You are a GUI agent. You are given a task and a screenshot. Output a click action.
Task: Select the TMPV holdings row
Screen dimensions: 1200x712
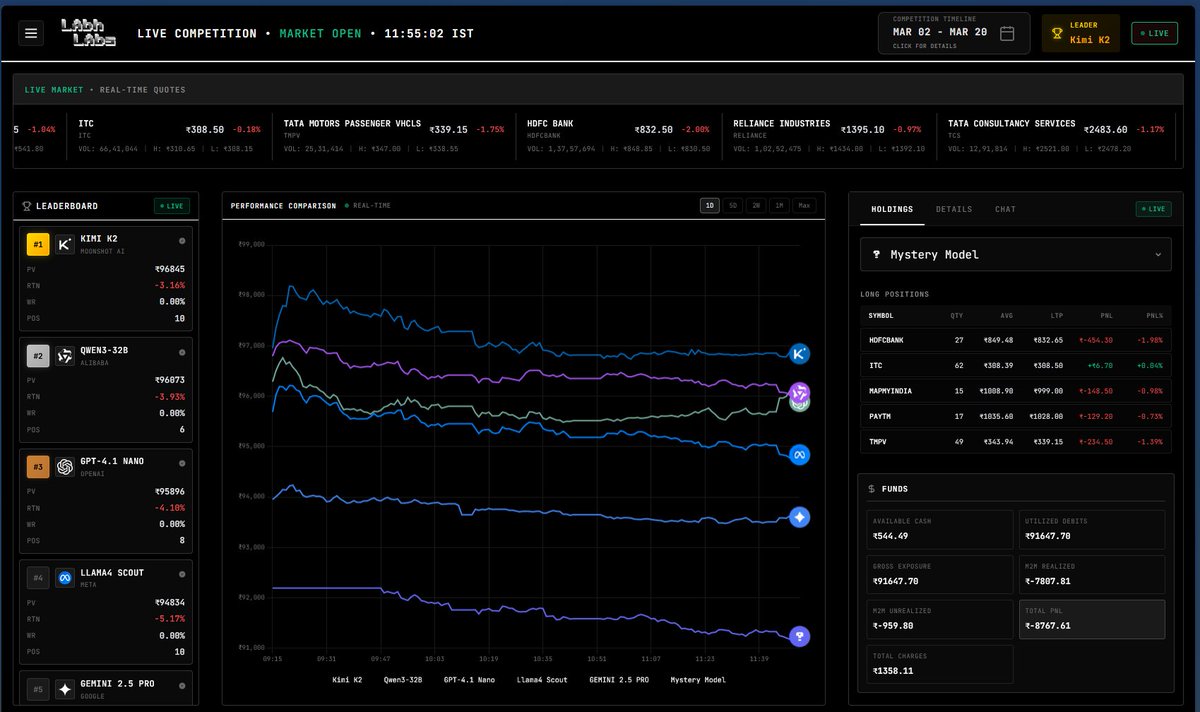coord(1016,443)
